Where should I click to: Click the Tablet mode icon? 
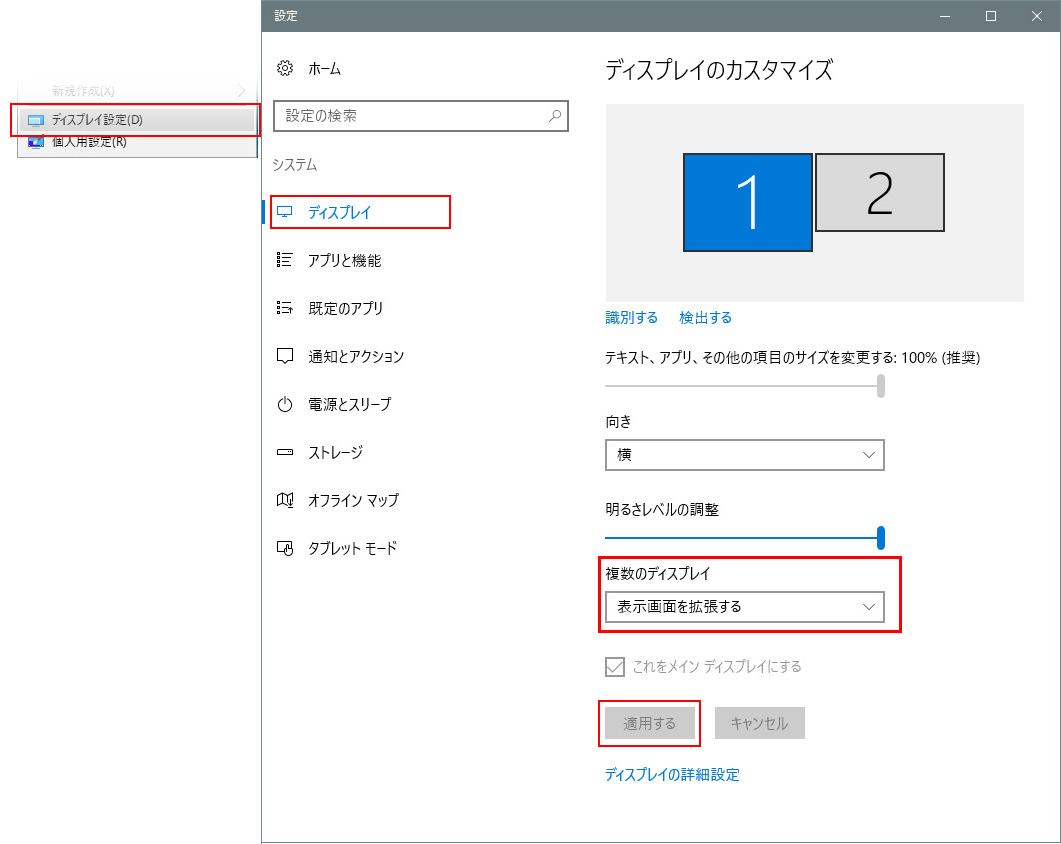tap(285, 548)
